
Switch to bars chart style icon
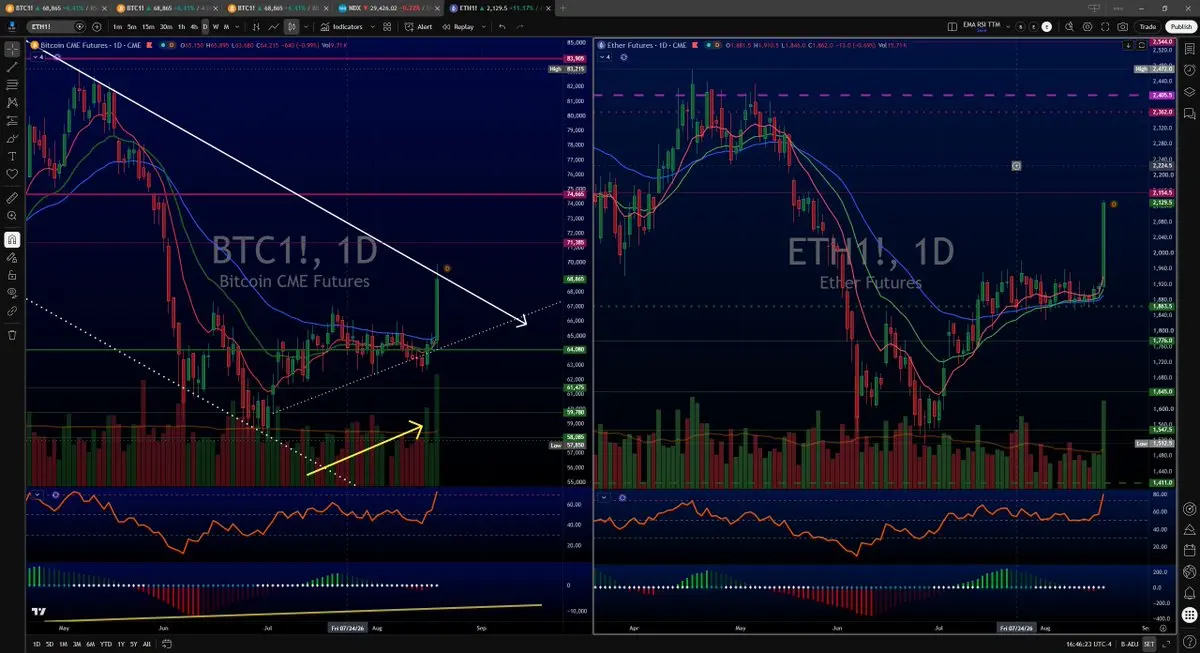[x=256, y=26]
